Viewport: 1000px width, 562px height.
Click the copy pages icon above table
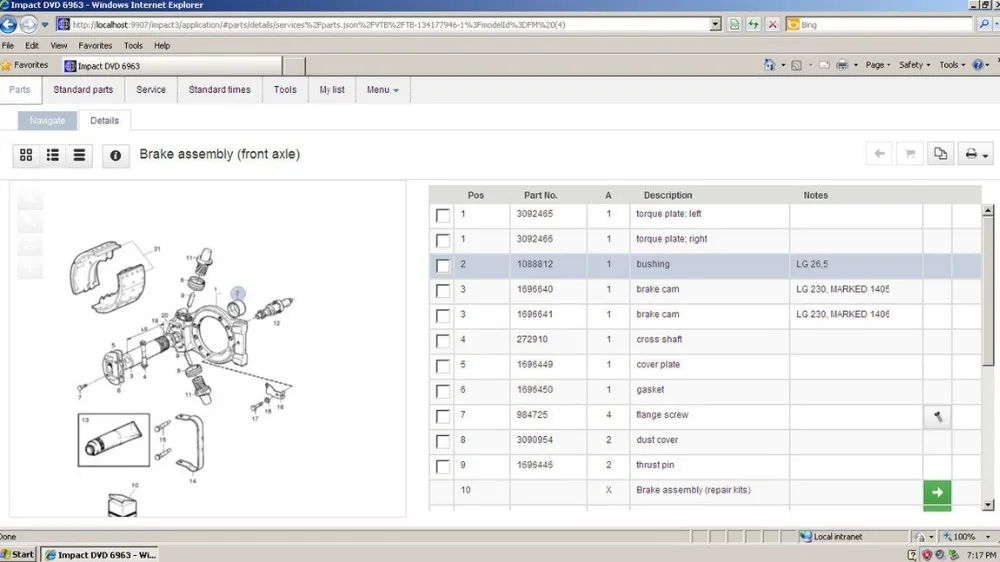click(940, 154)
